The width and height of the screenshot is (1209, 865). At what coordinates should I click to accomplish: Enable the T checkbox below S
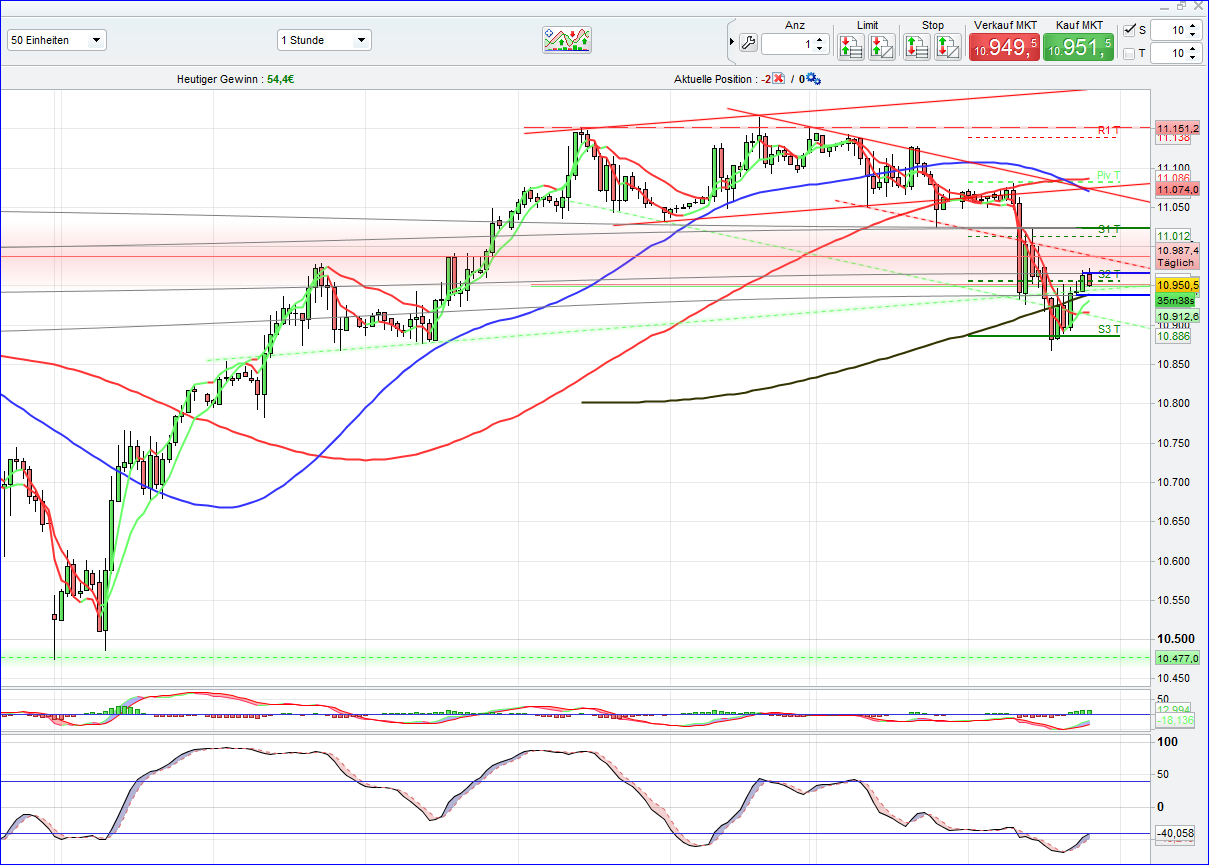coord(1130,53)
